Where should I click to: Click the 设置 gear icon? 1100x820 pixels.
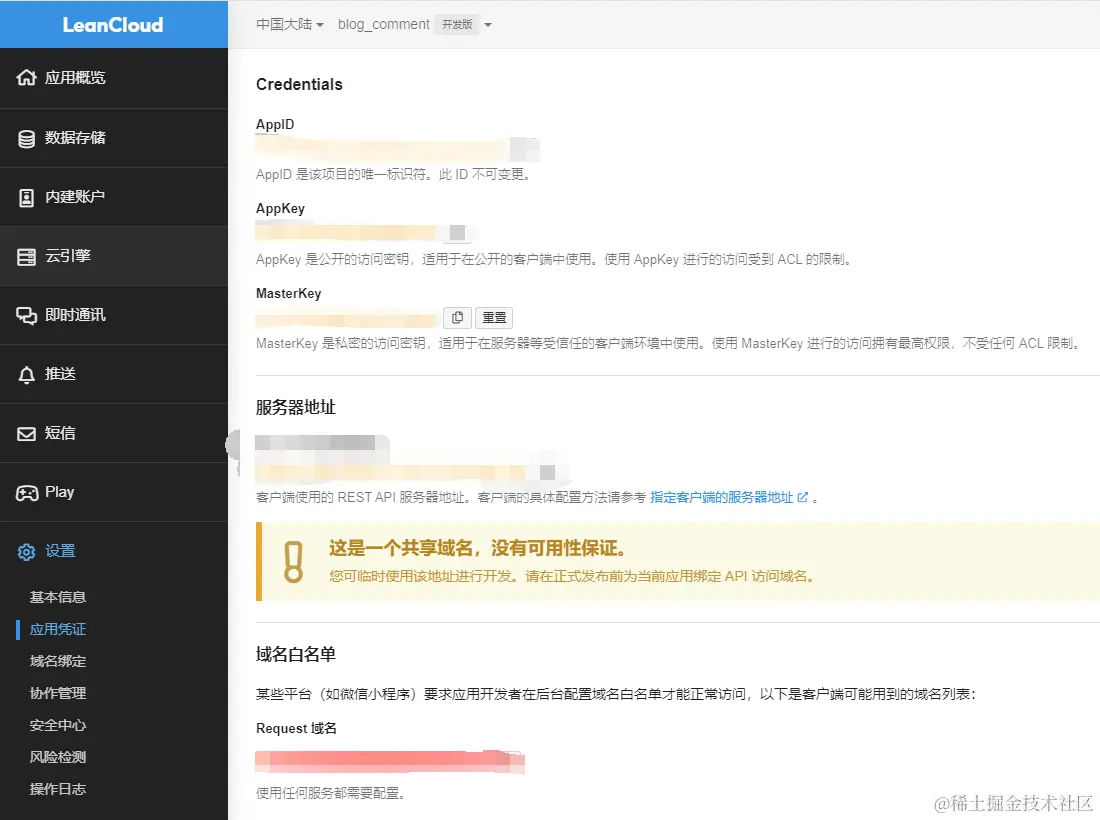tap(26, 552)
